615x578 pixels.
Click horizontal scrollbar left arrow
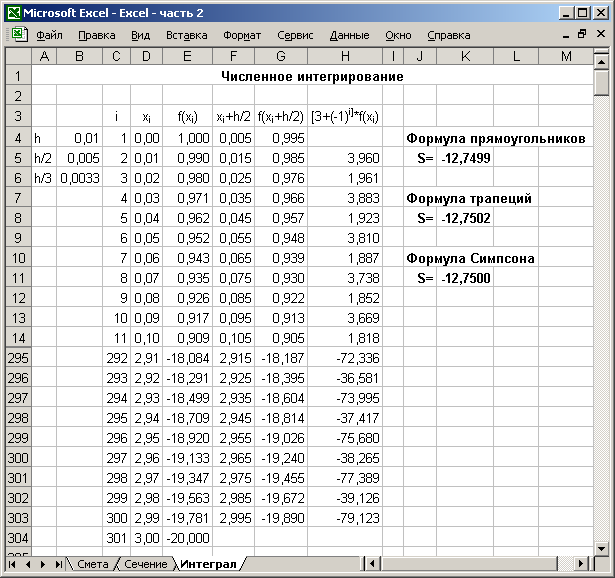[x=372, y=564]
